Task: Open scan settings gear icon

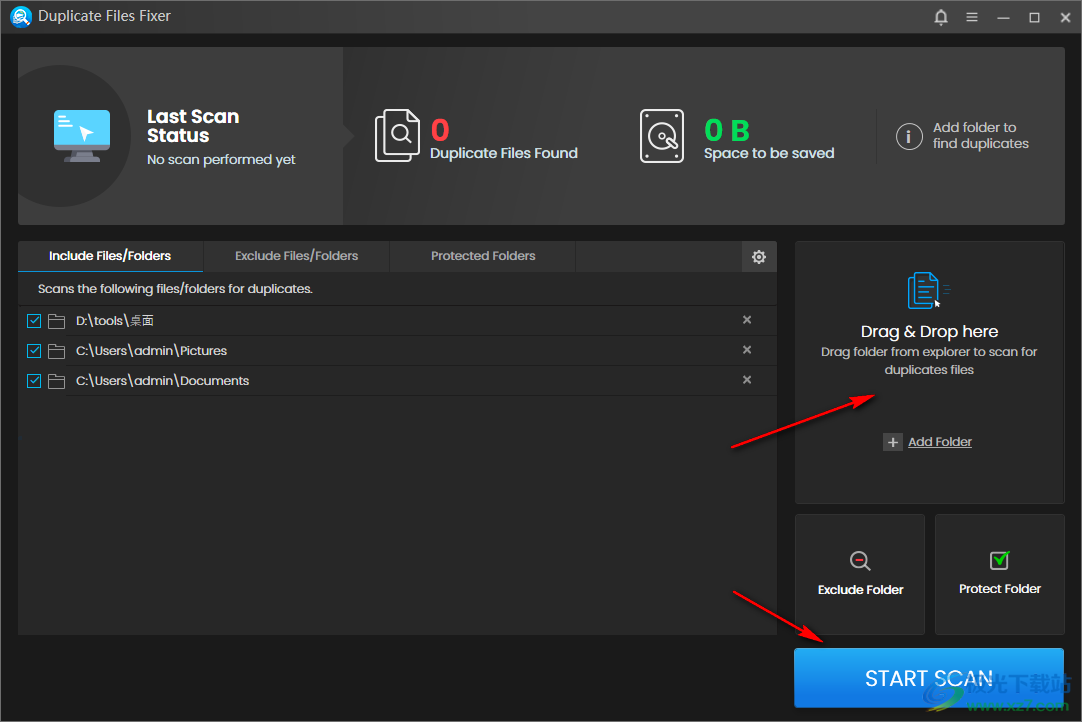Action: point(759,257)
